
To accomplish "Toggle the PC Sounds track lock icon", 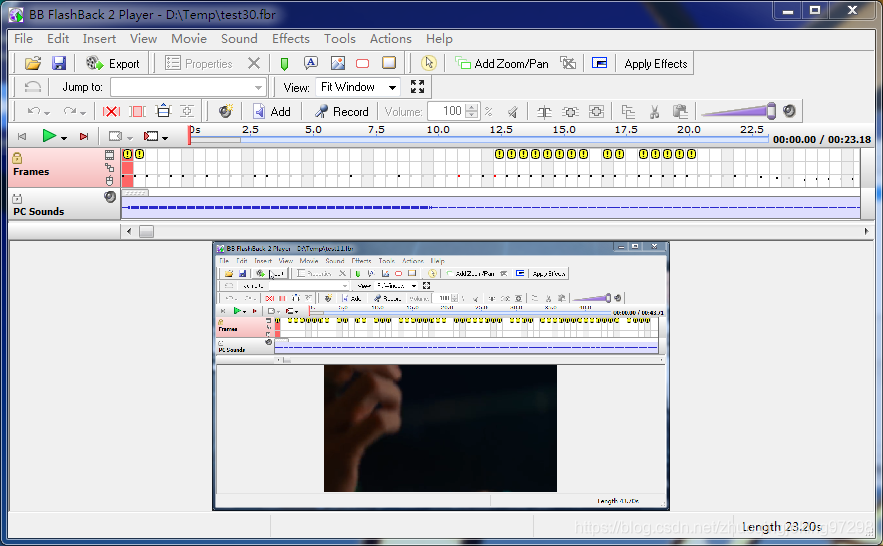I will tap(17, 198).
